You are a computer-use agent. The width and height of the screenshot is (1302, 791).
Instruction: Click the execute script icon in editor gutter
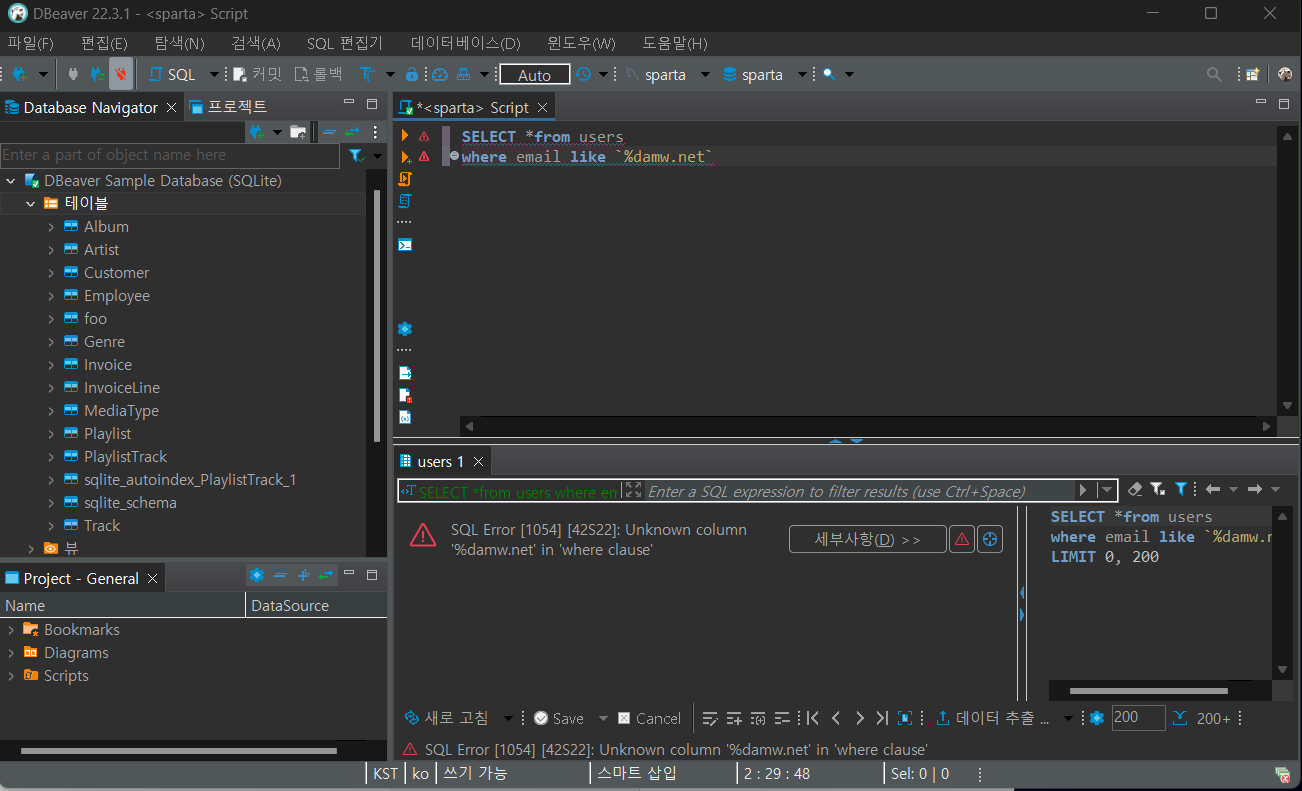coord(405,179)
